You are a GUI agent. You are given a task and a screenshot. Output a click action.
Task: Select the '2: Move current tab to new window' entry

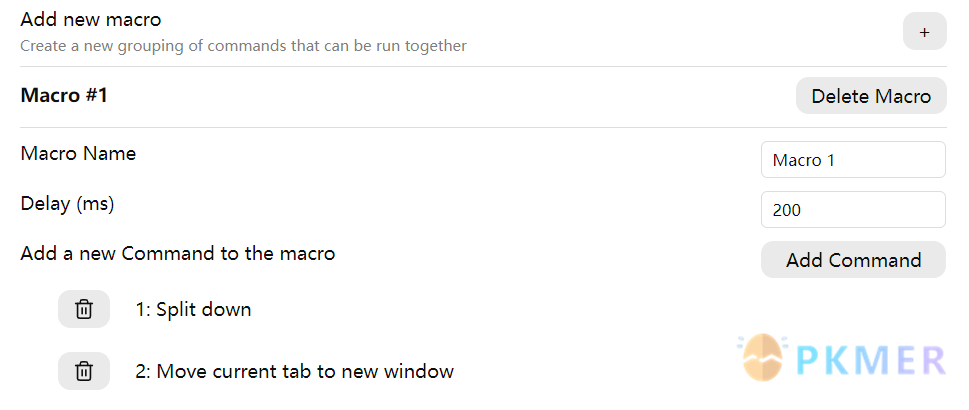click(295, 371)
